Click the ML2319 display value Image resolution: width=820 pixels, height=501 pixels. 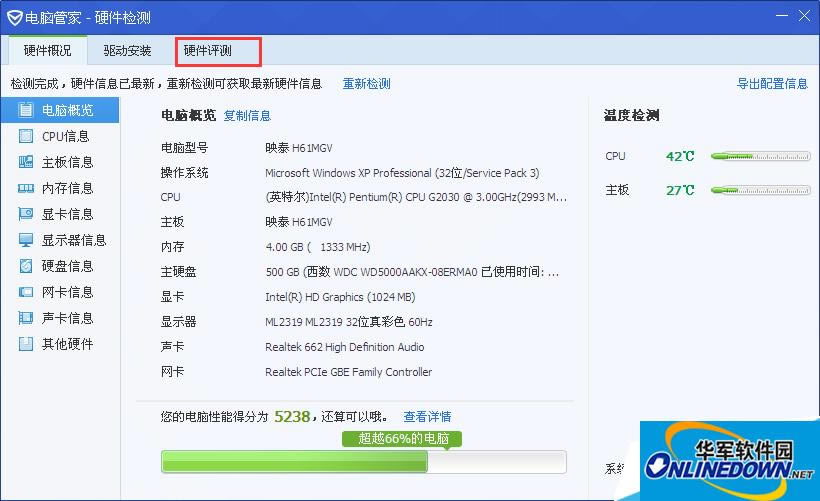point(349,322)
